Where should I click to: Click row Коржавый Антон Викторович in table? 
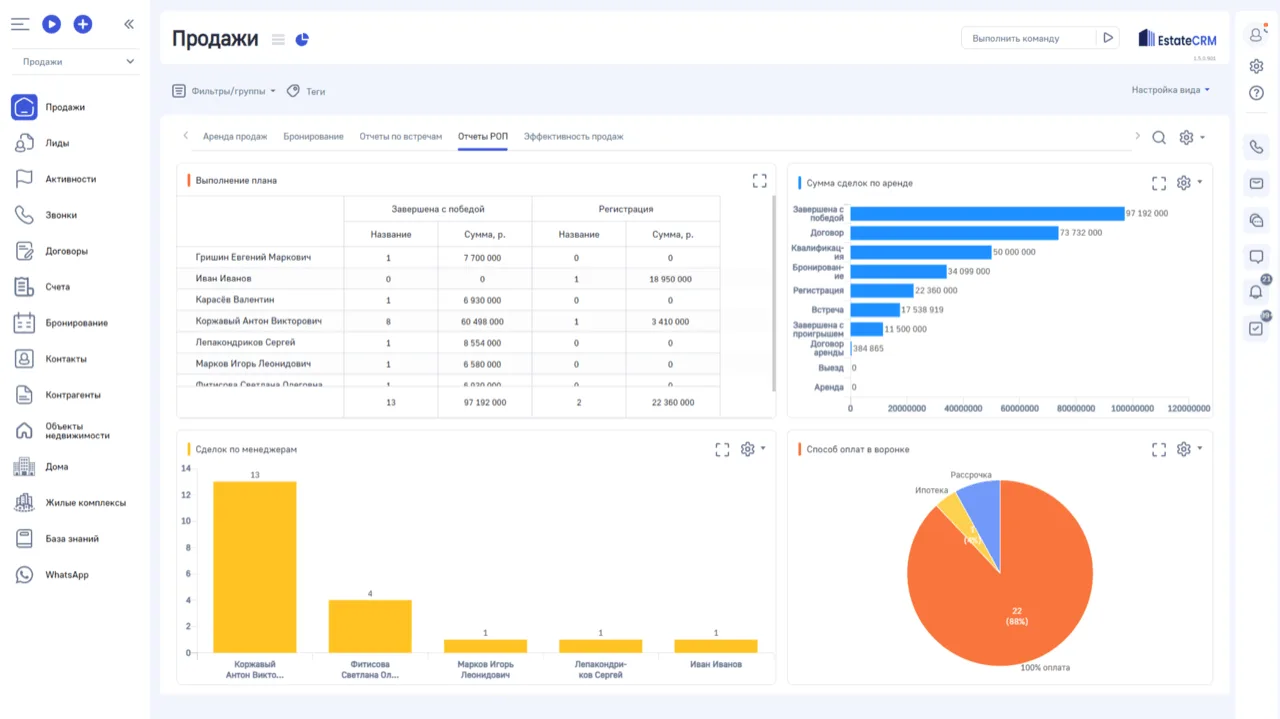(x=448, y=321)
